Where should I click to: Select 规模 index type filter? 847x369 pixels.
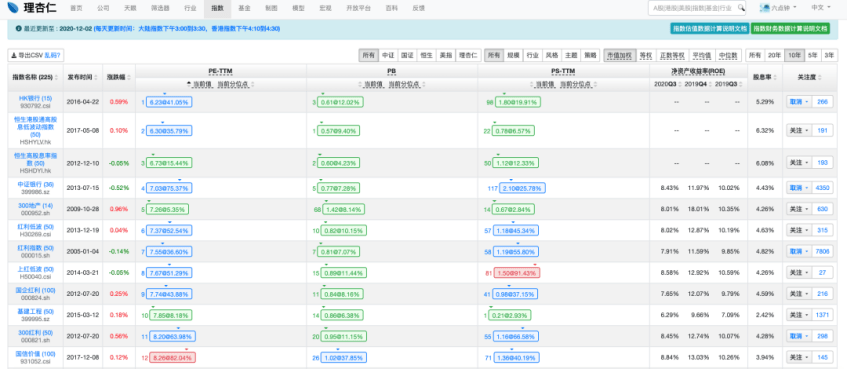click(513, 55)
